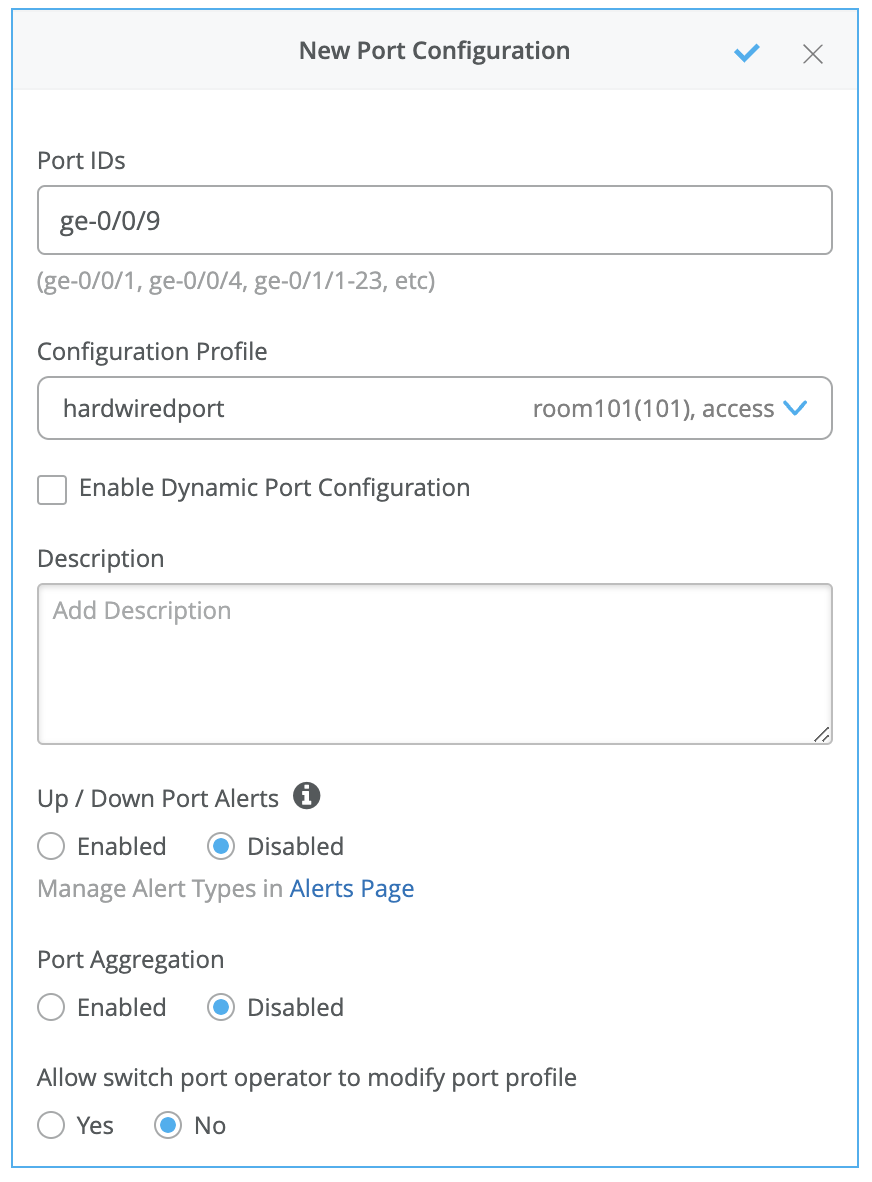Confirm the port configuration with the checkmark
The width and height of the screenshot is (872, 1182).
point(746,53)
